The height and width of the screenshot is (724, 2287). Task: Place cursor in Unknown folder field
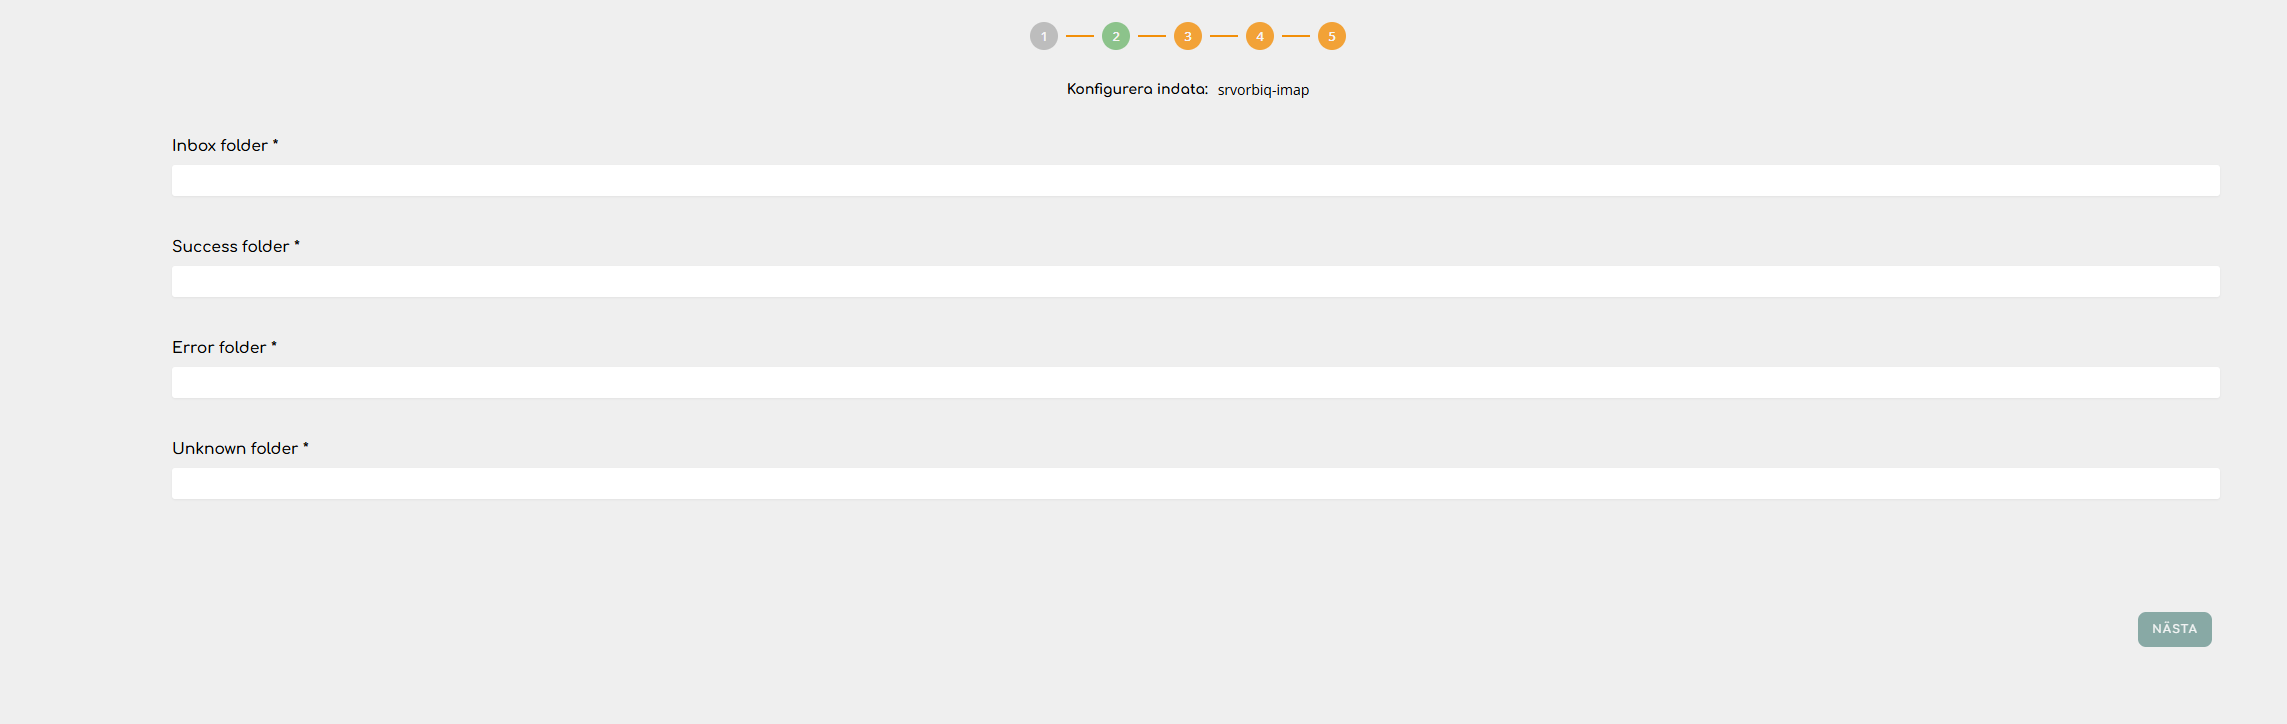[x=1195, y=484]
